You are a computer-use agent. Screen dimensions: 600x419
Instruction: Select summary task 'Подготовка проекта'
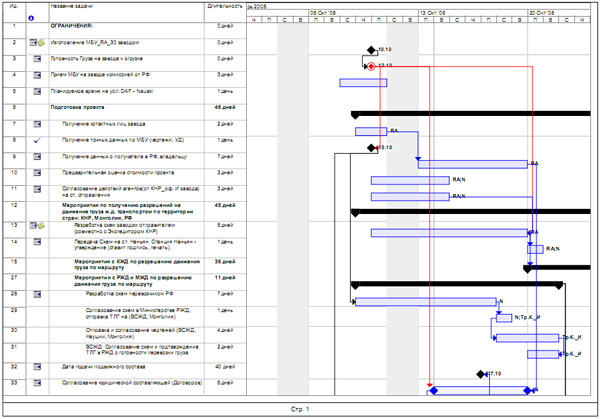point(91,105)
